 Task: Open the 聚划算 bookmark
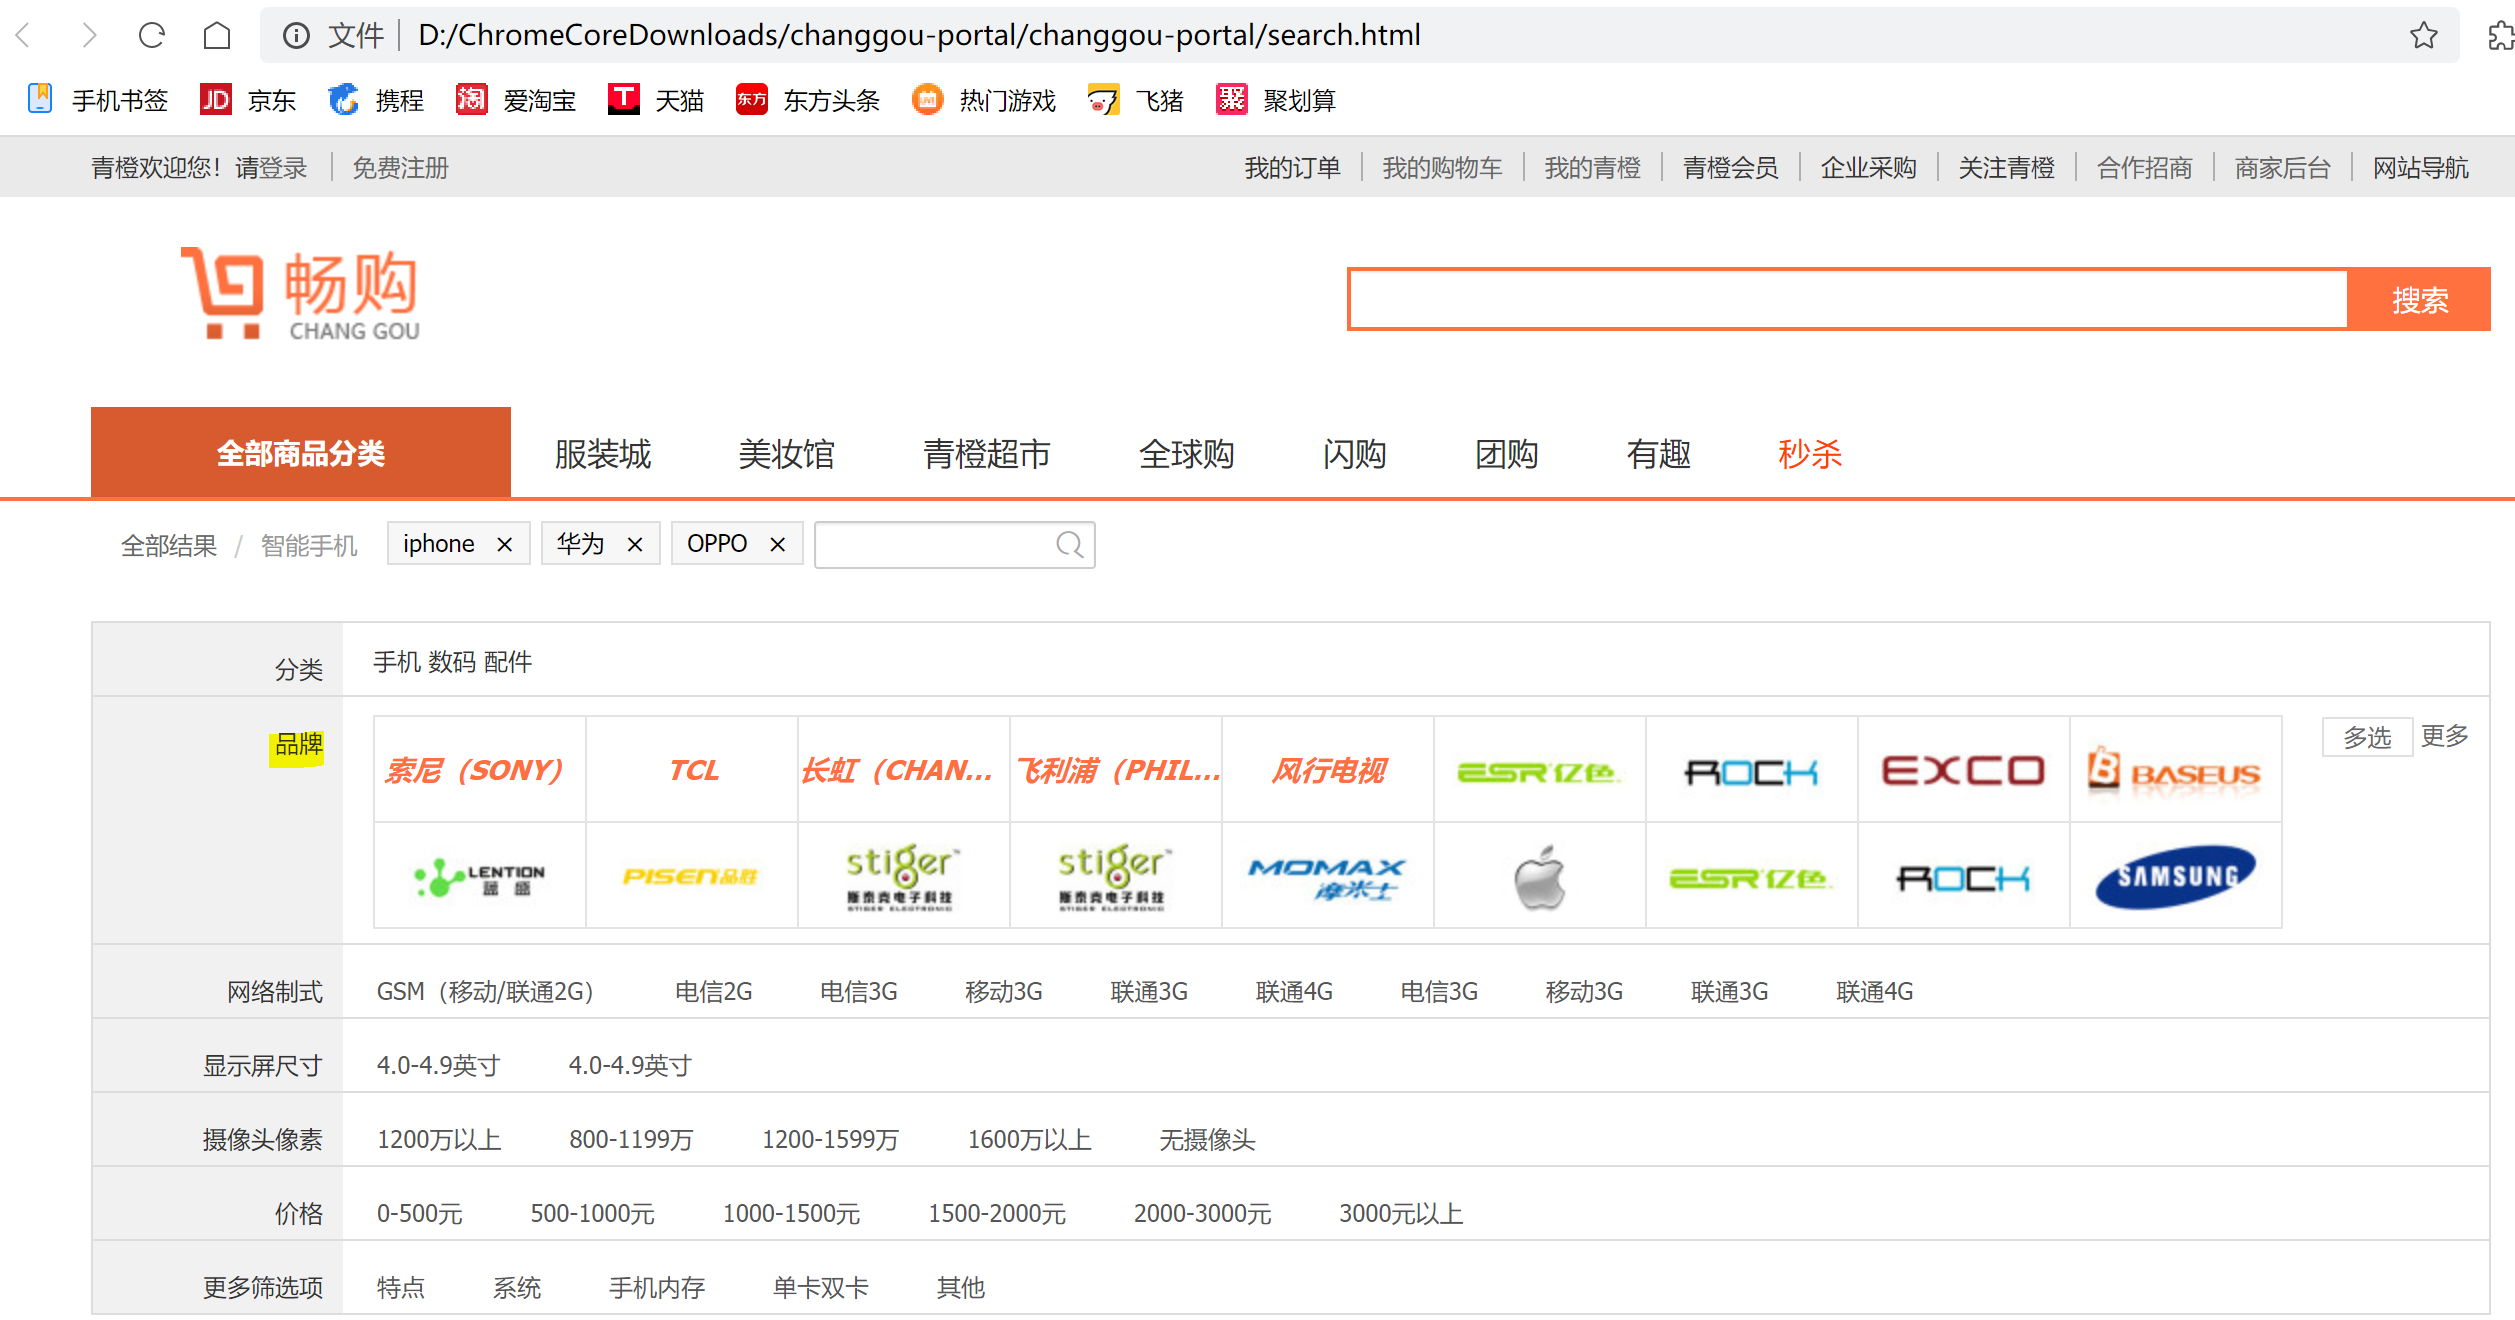[1276, 100]
